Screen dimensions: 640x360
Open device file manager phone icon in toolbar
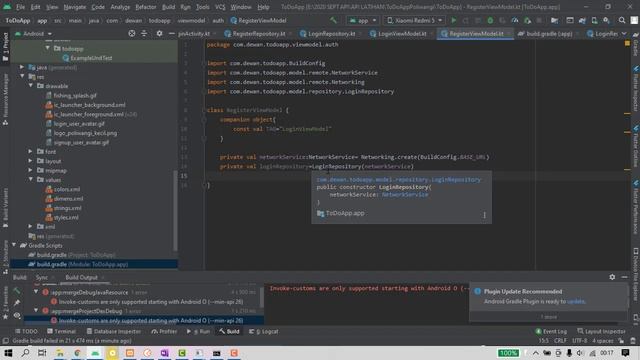click(x=594, y=20)
